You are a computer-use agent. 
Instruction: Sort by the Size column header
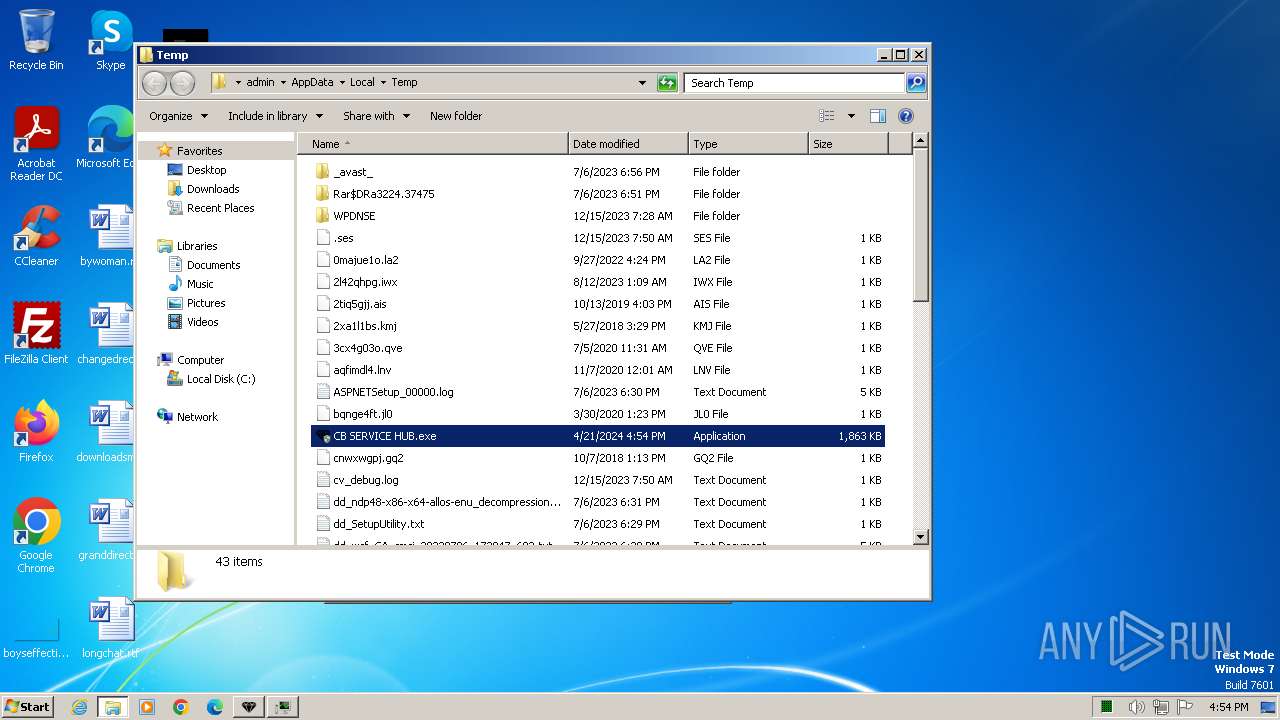pos(848,144)
